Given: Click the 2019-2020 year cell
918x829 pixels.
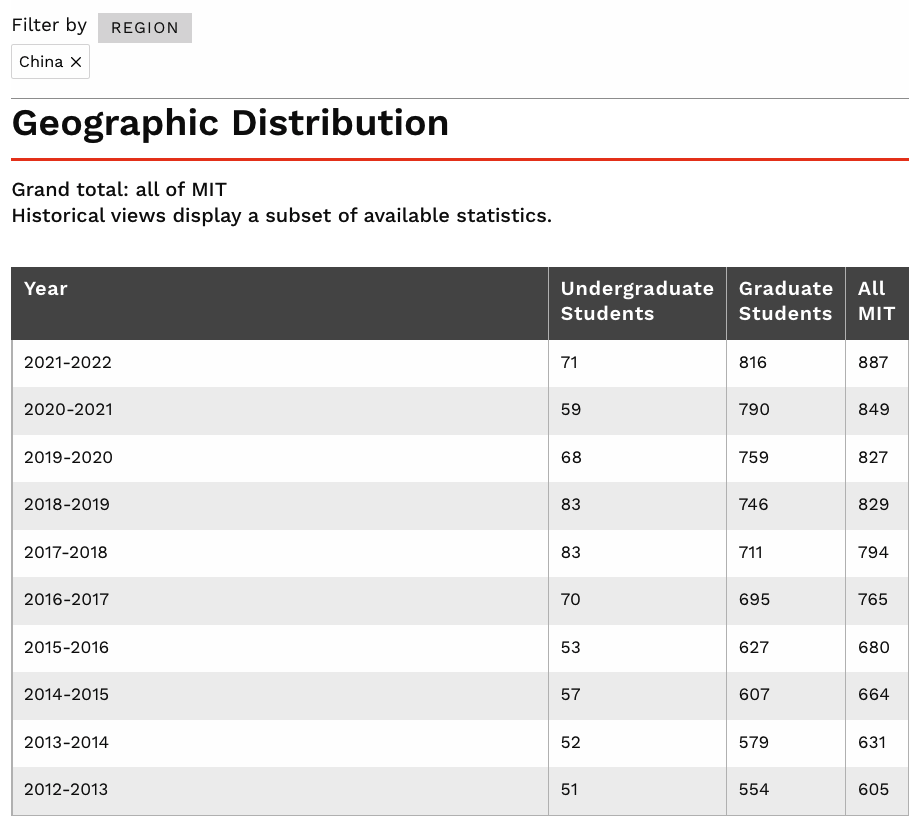Looking at the screenshot, I should [x=68, y=458].
